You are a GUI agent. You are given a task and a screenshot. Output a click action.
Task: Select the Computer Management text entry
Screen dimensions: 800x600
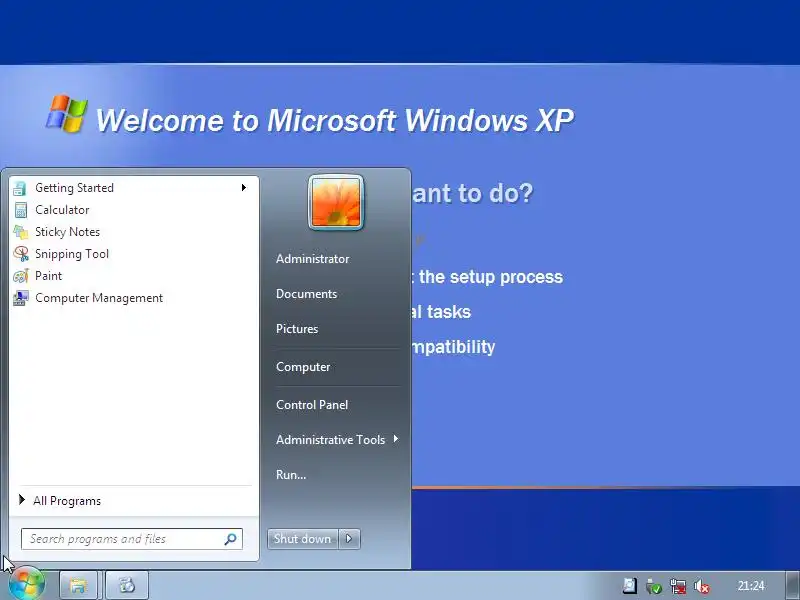(99, 298)
